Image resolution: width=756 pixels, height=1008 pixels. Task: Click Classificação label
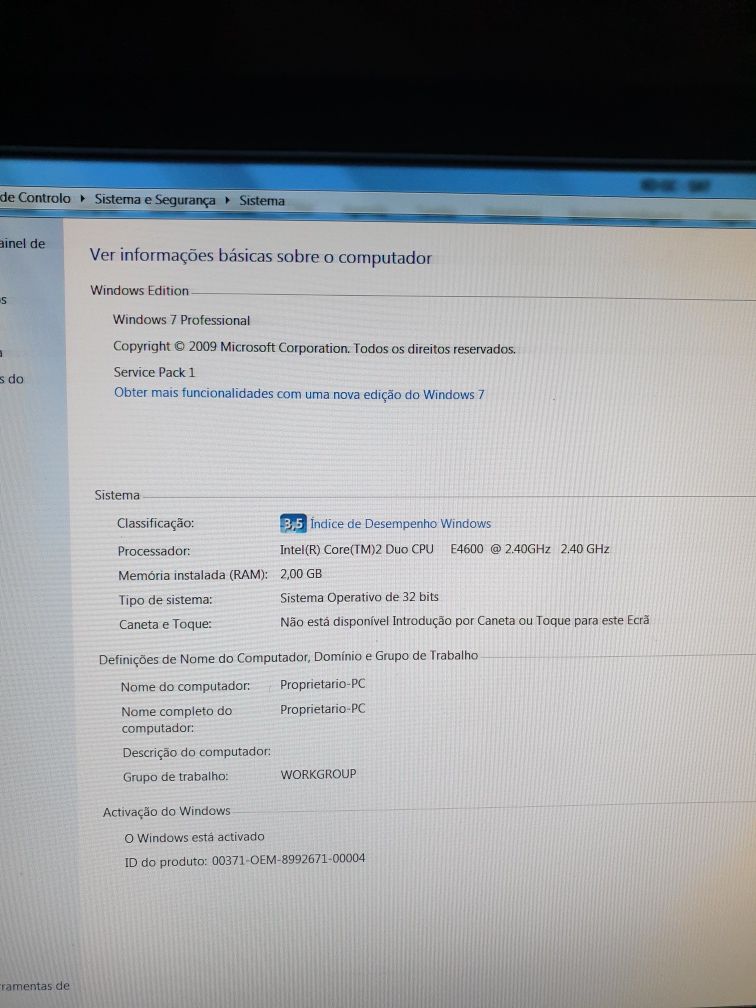point(155,523)
